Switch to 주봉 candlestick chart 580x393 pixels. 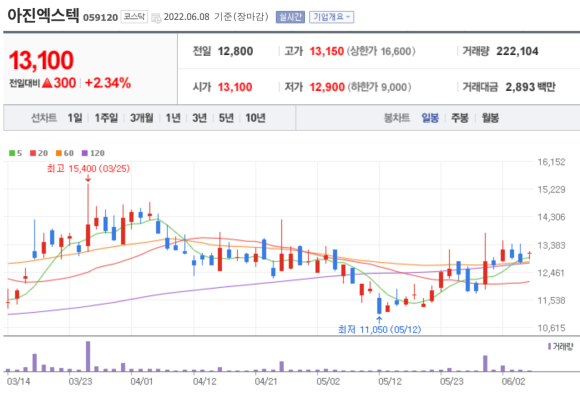point(460,118)
